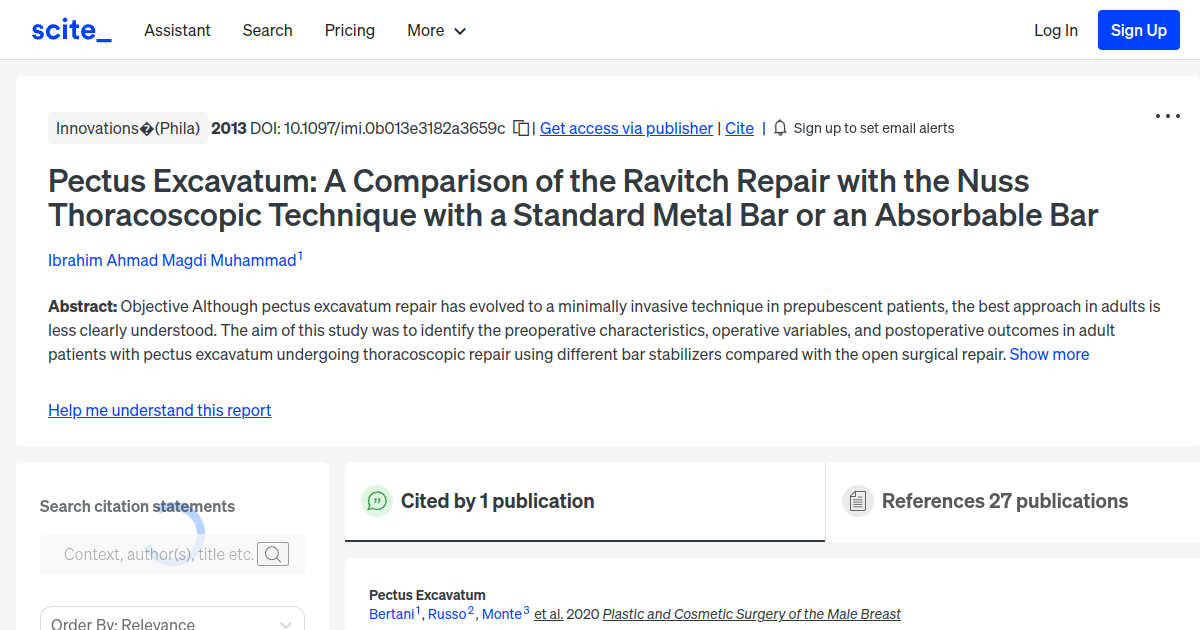Open the Assistant menu item

[177, 30]
